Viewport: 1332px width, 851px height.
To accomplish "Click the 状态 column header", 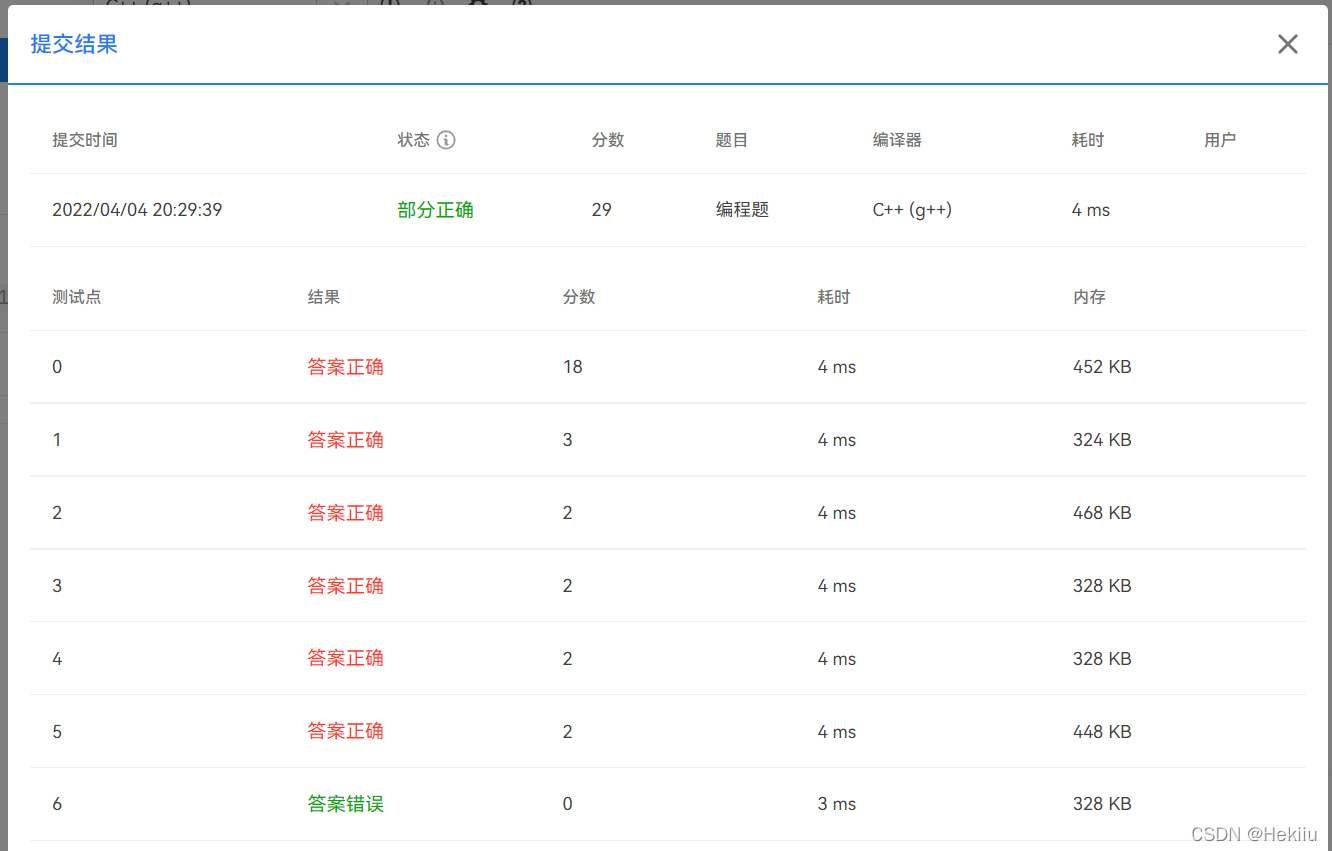I will (414, 140).
